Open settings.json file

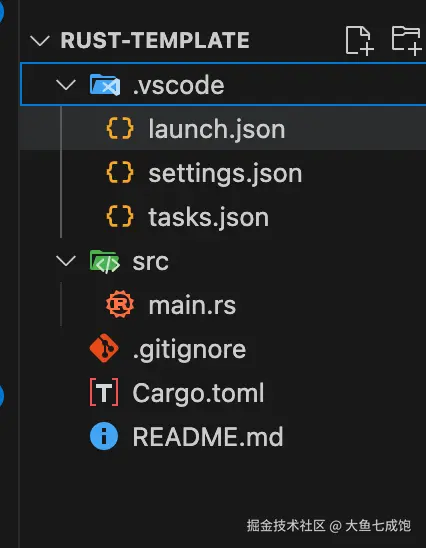pos(223,173)
